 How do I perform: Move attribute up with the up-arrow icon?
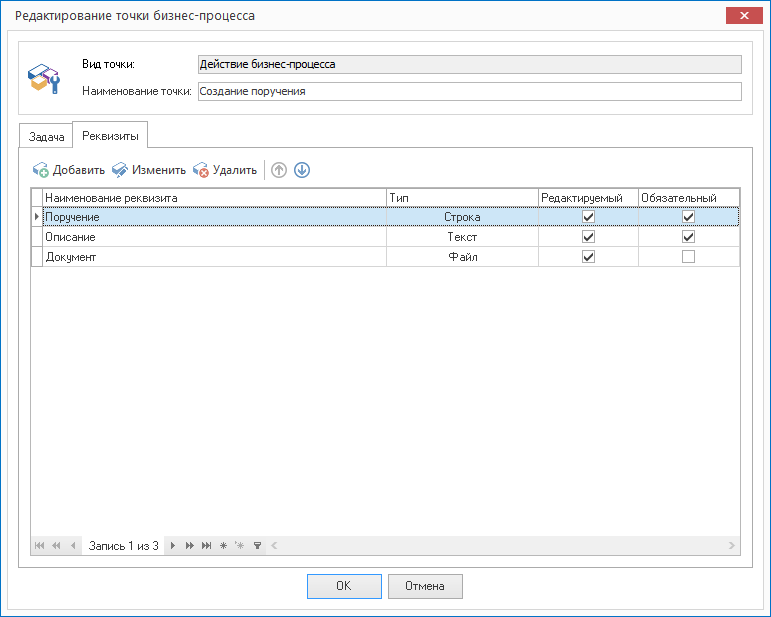click(x=279, y=170)
